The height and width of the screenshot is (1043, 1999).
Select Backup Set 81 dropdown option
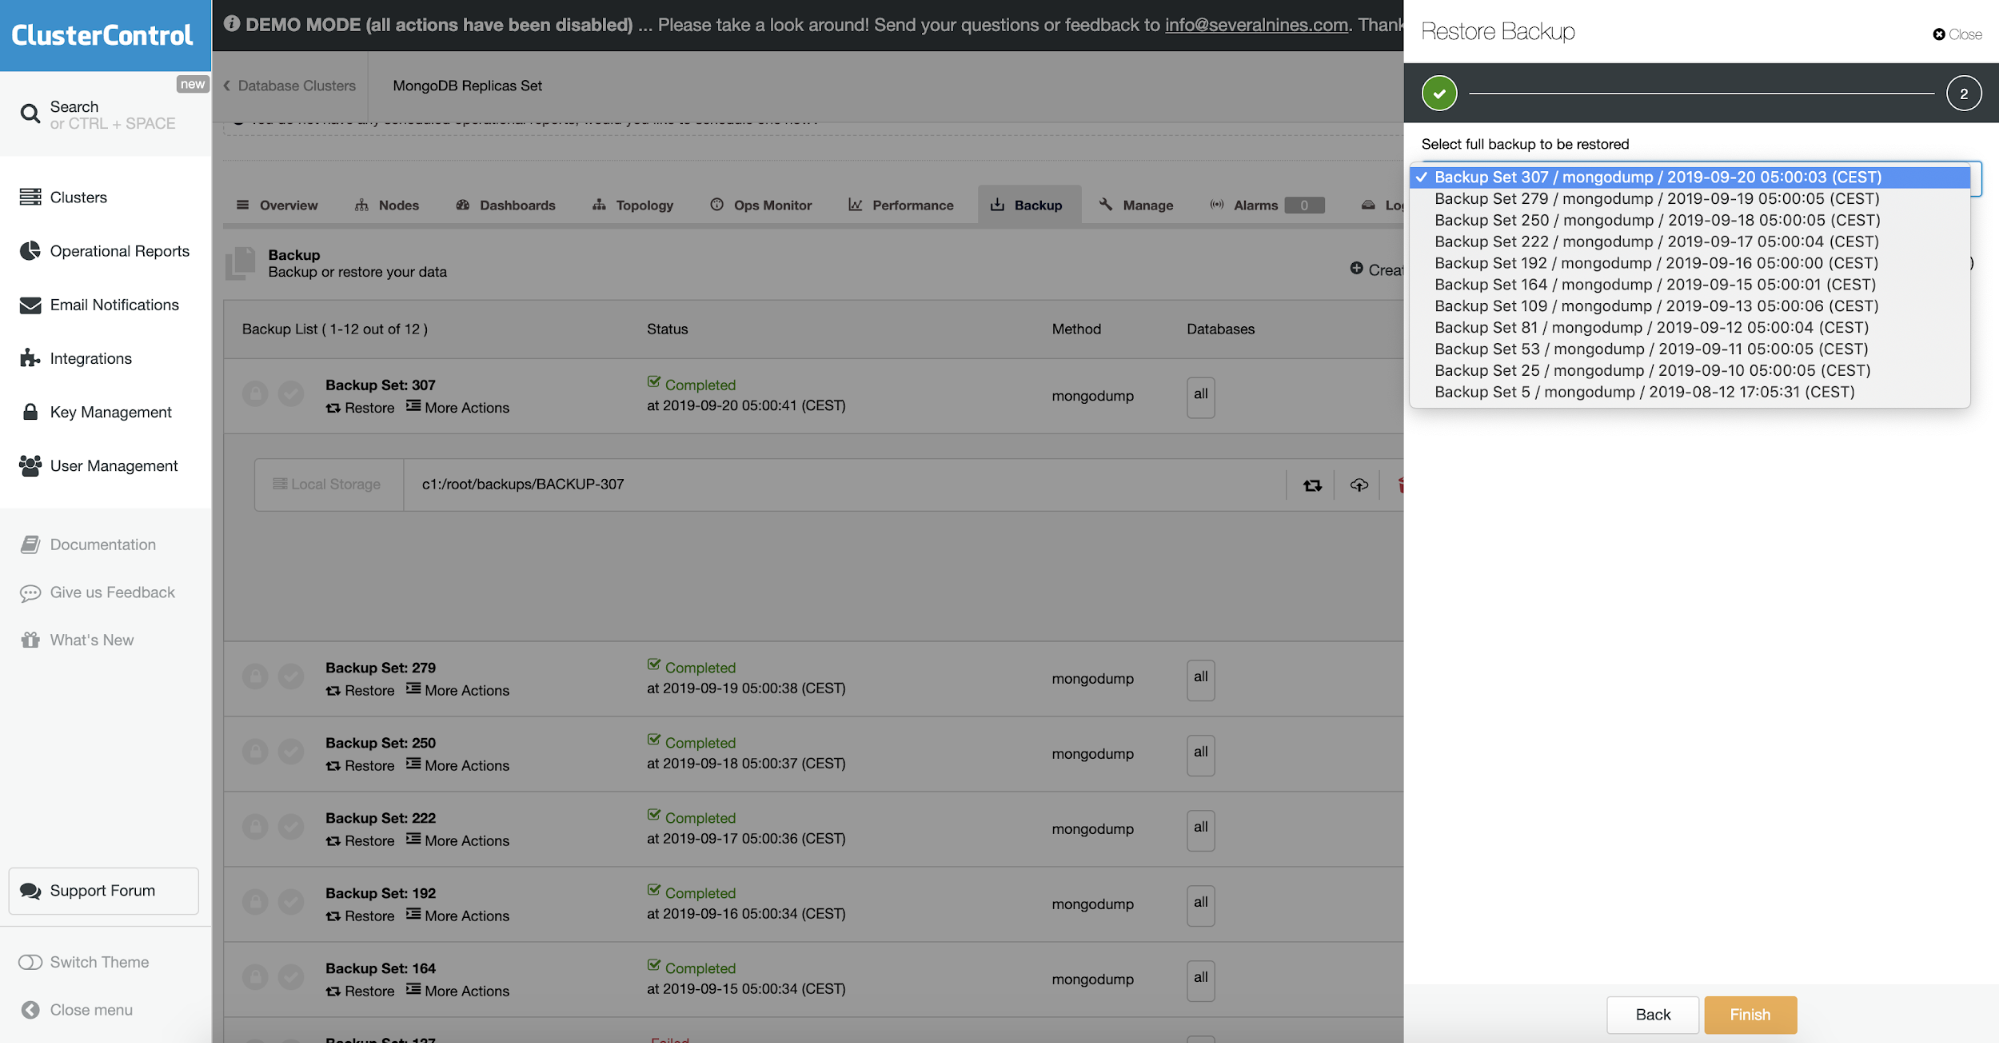1690,328
